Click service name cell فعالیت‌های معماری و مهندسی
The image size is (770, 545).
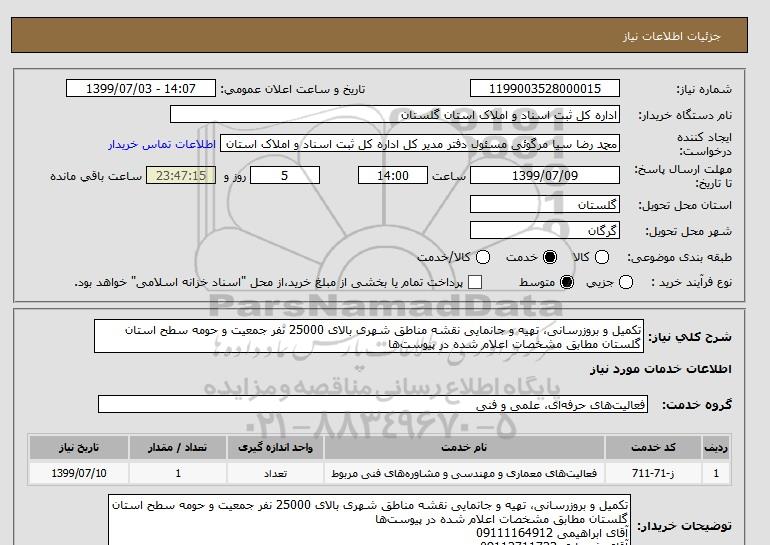click(464, 473)
